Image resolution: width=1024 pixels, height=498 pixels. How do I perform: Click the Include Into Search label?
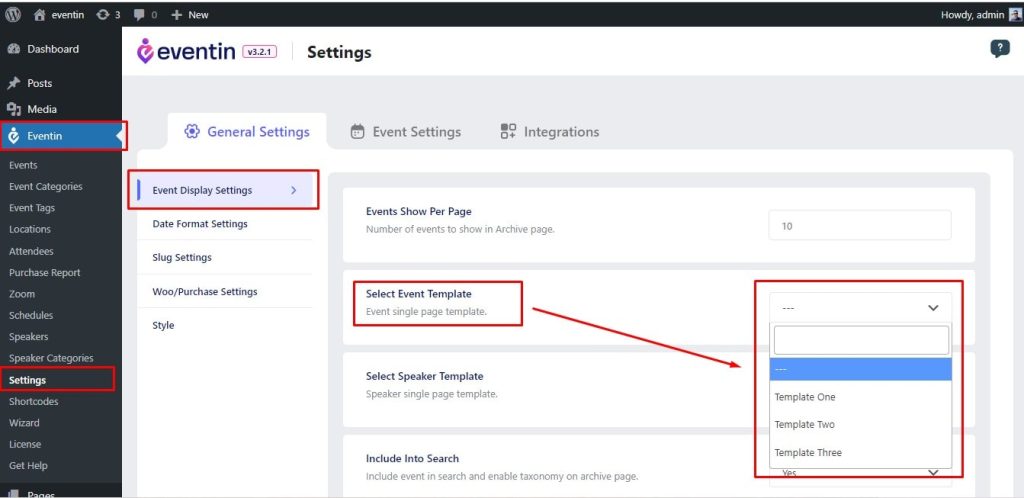(x=412, y=458)
